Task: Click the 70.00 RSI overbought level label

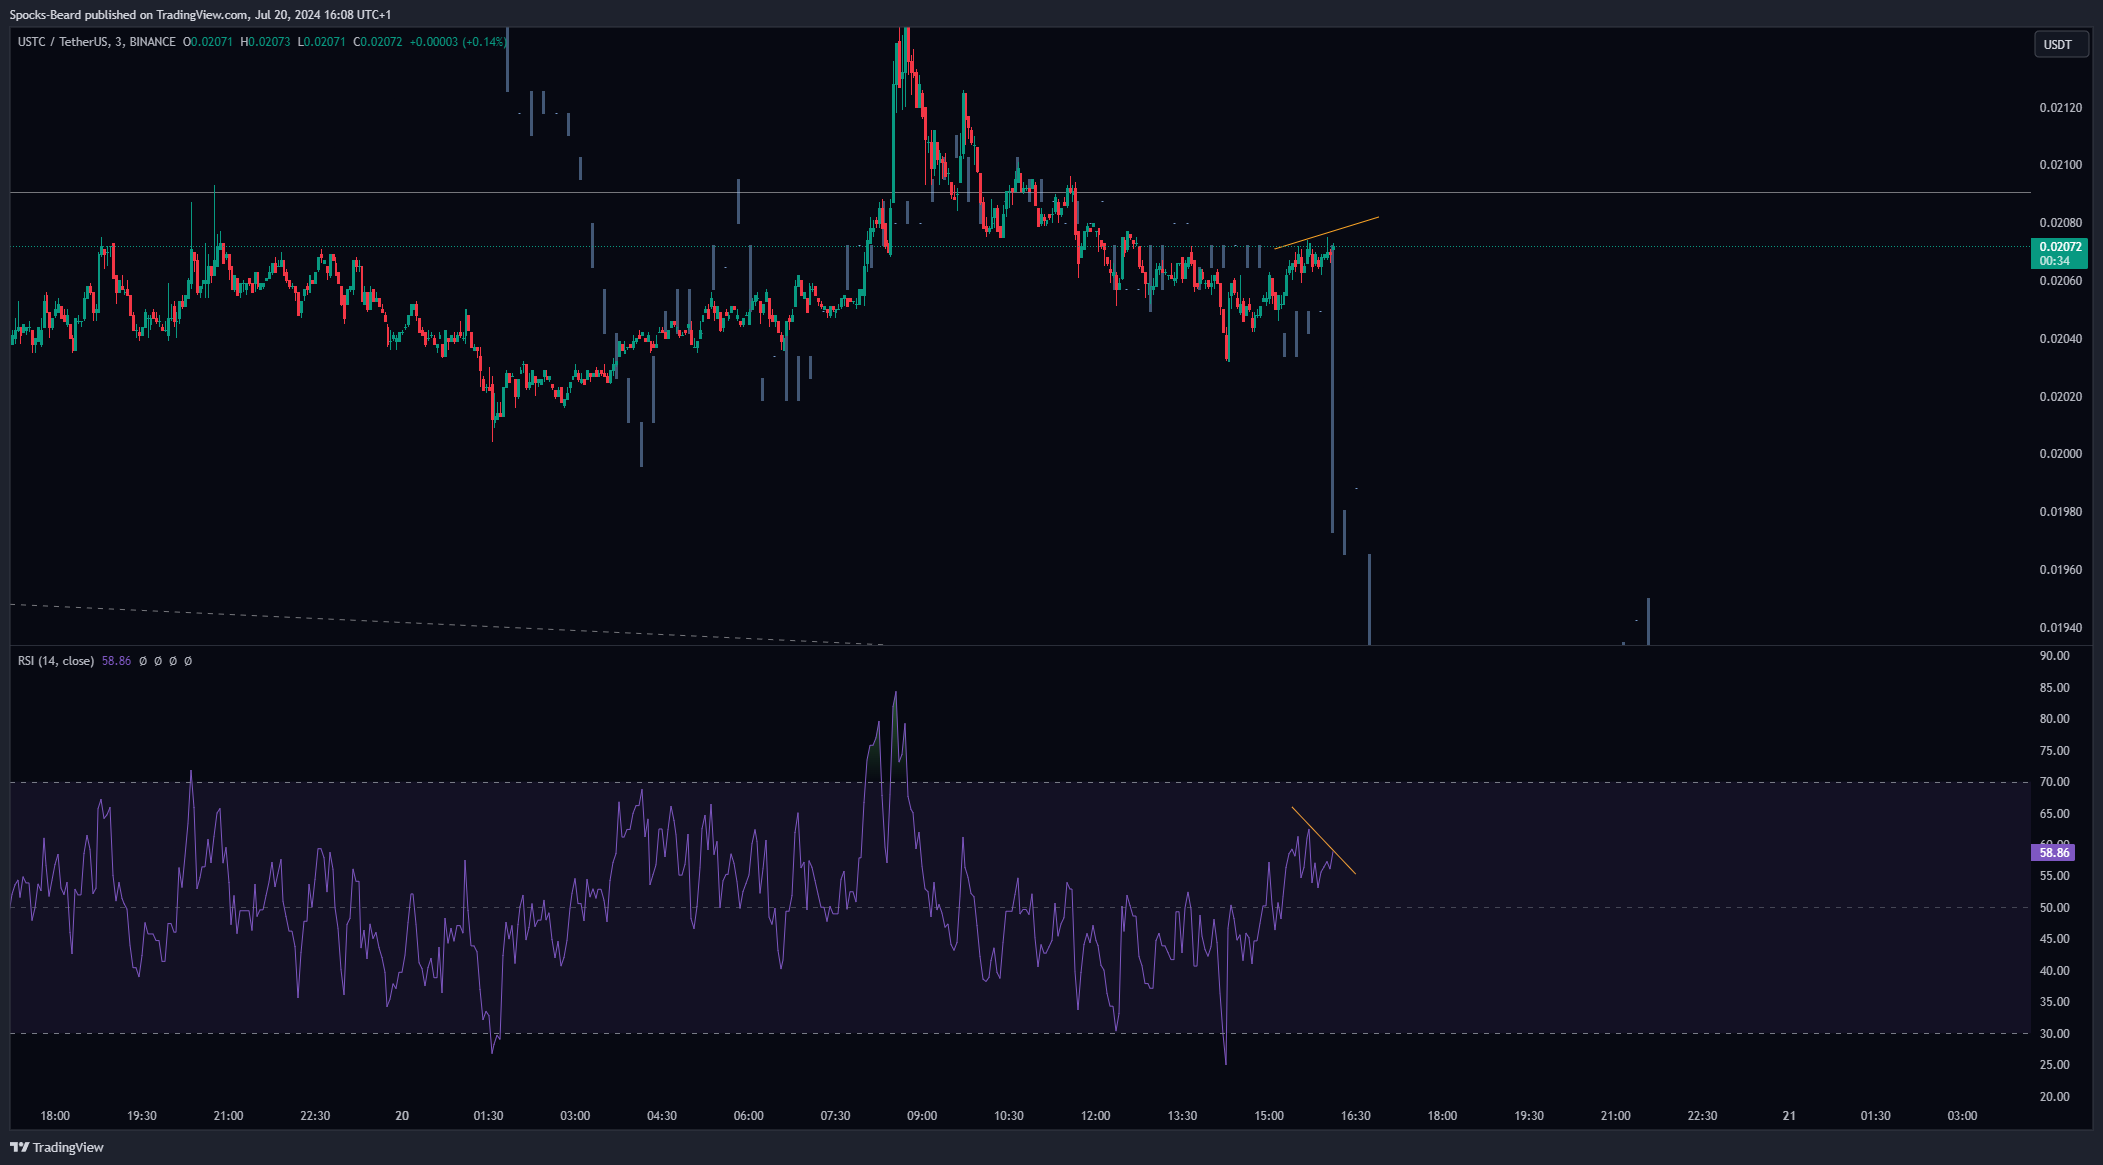Action: coord(2054,782)
